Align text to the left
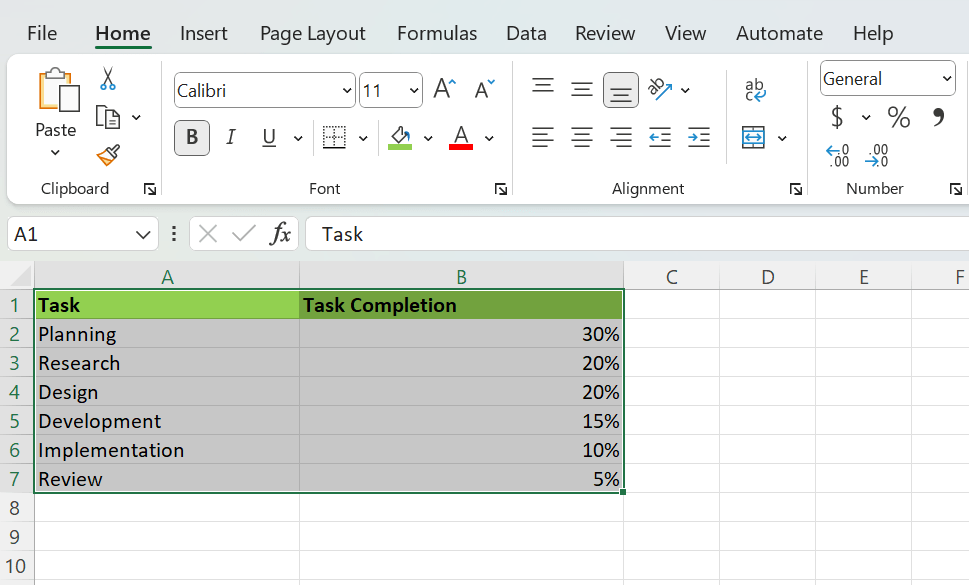The height and width of the screenshot is (585, 969). (543, 137)
